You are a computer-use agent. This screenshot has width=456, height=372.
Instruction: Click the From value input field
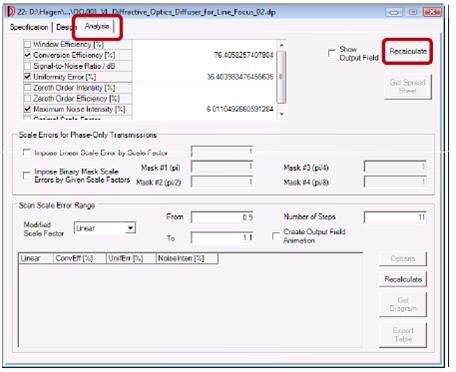pyautogui.click(x=222, y=217)
